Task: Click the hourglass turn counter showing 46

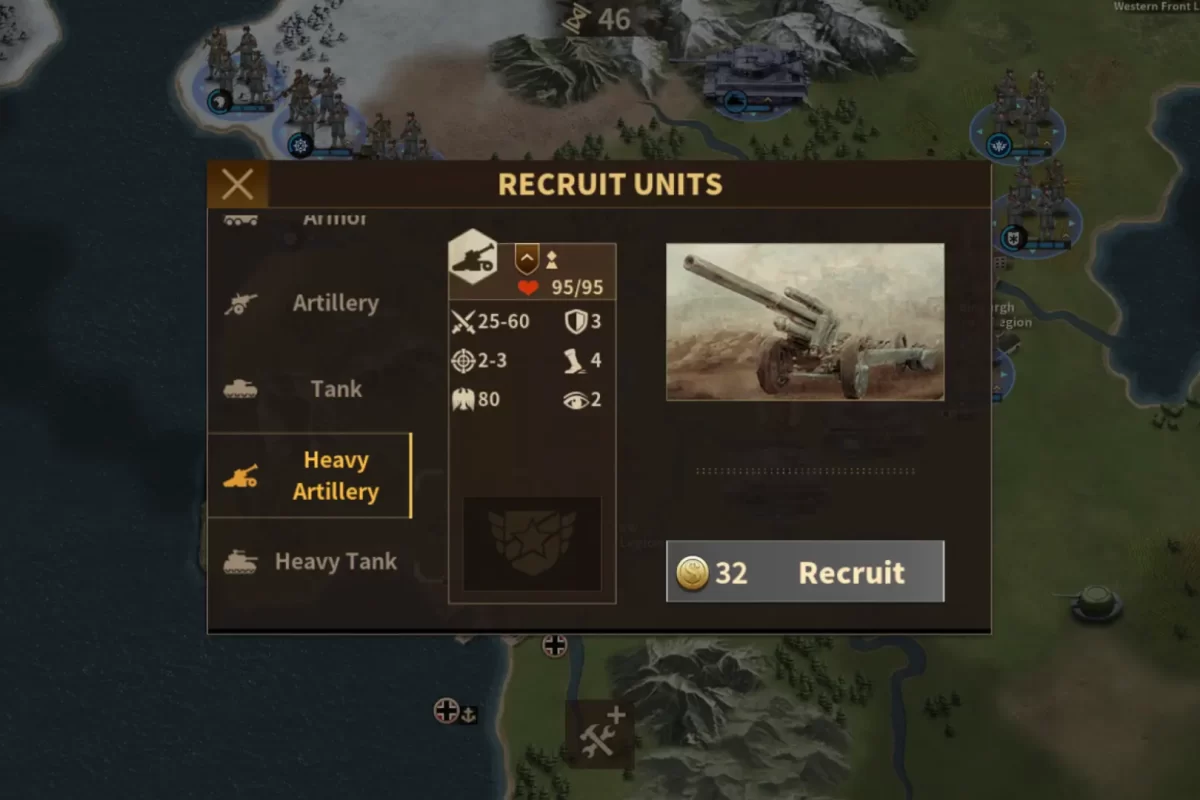Action: coord(600,18)
